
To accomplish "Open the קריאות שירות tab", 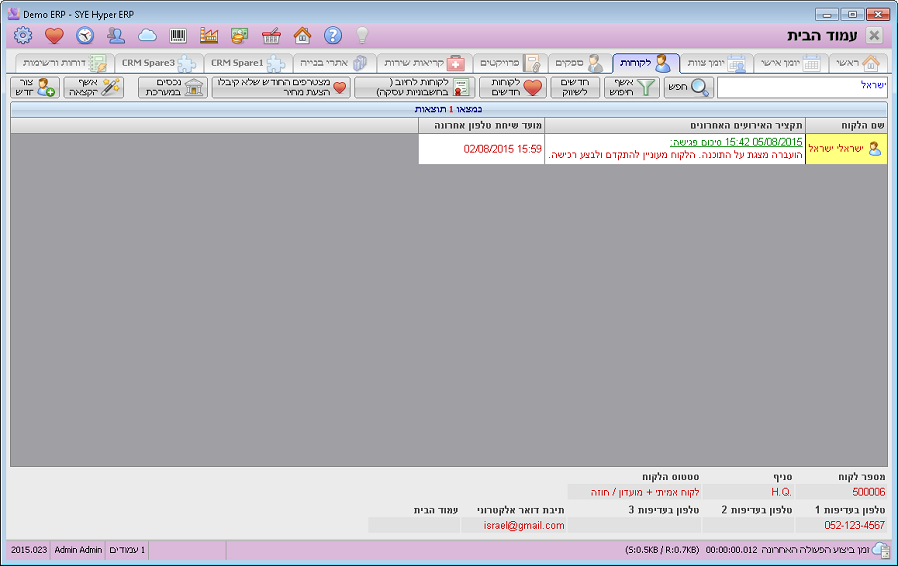I will click(x=424, y=63).
